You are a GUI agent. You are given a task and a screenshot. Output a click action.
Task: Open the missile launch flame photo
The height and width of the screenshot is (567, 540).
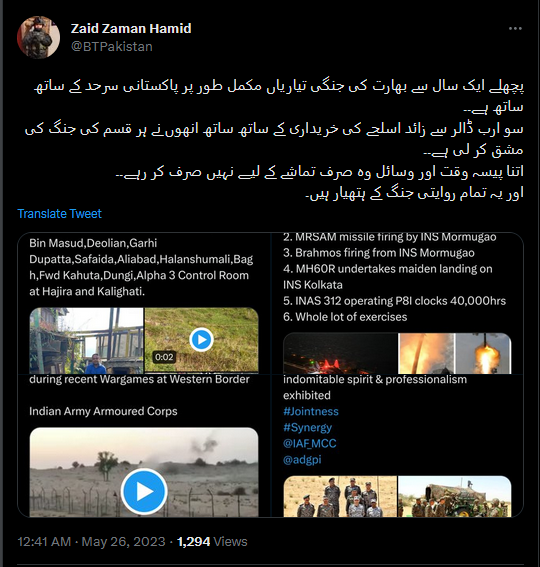tap(426, 353)
